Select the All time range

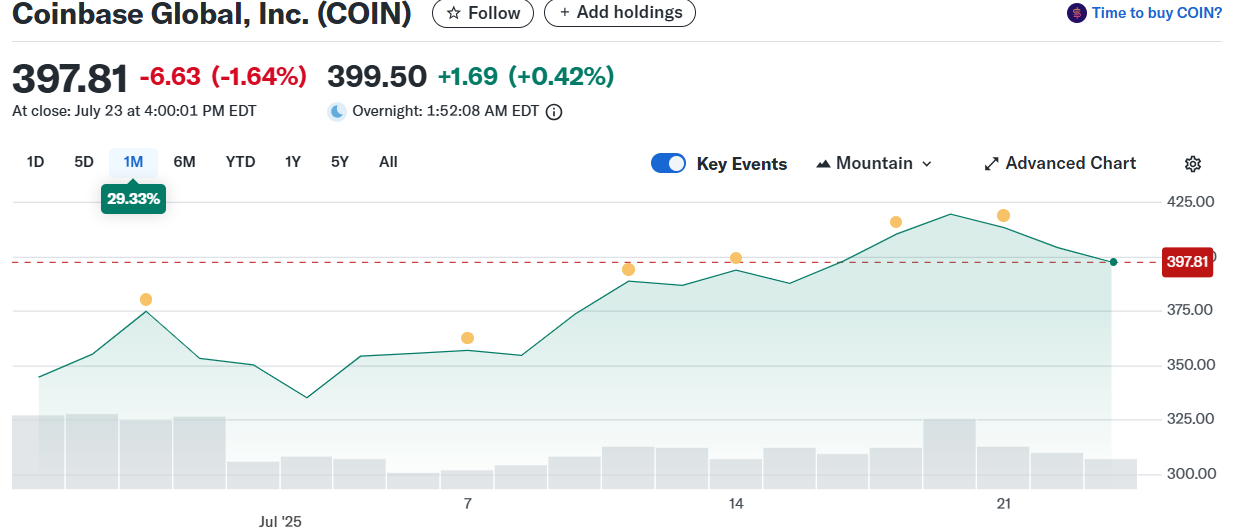[x=388, y=162]
